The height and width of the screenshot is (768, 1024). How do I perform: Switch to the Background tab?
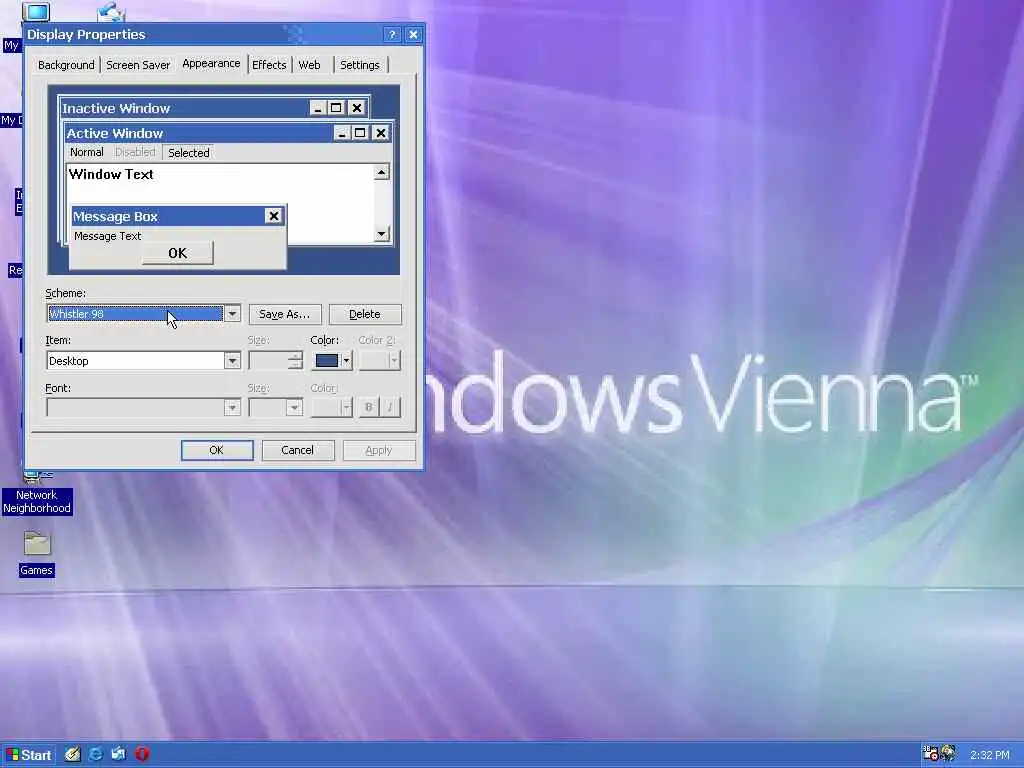(x=66, y=65)
